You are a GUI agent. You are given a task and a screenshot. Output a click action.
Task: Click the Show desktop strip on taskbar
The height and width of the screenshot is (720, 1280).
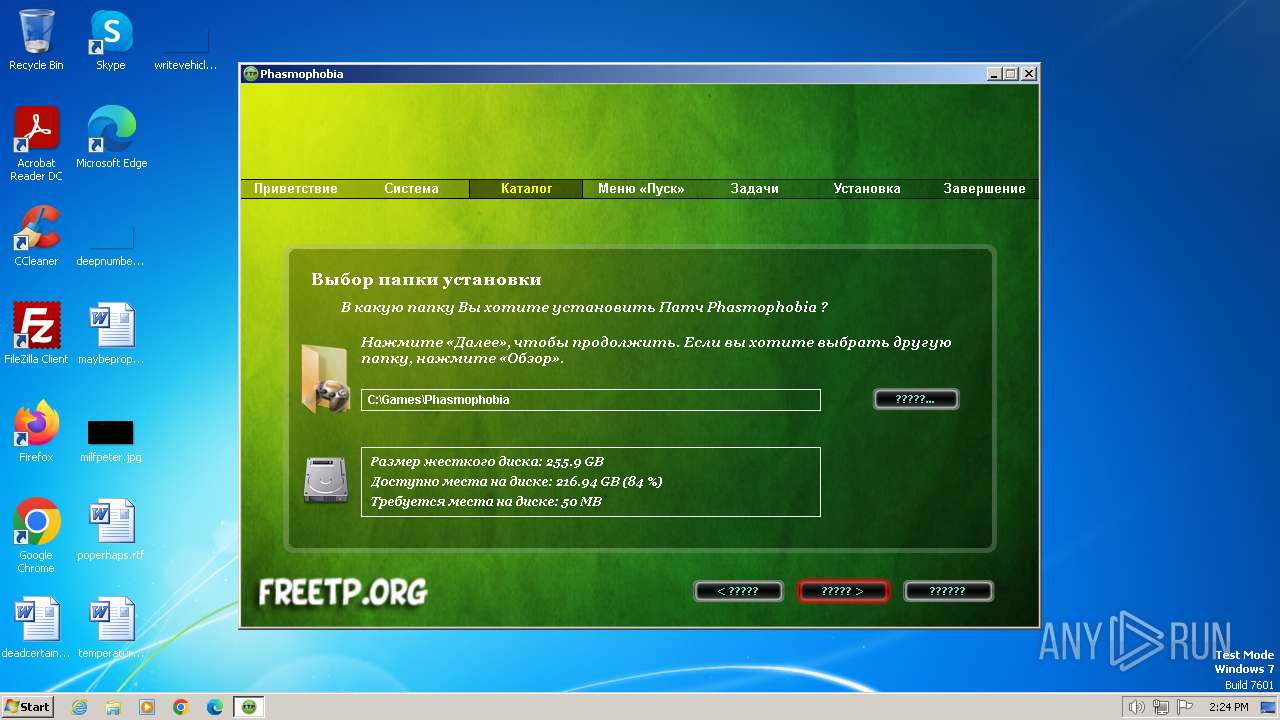tap(1269, 707)
